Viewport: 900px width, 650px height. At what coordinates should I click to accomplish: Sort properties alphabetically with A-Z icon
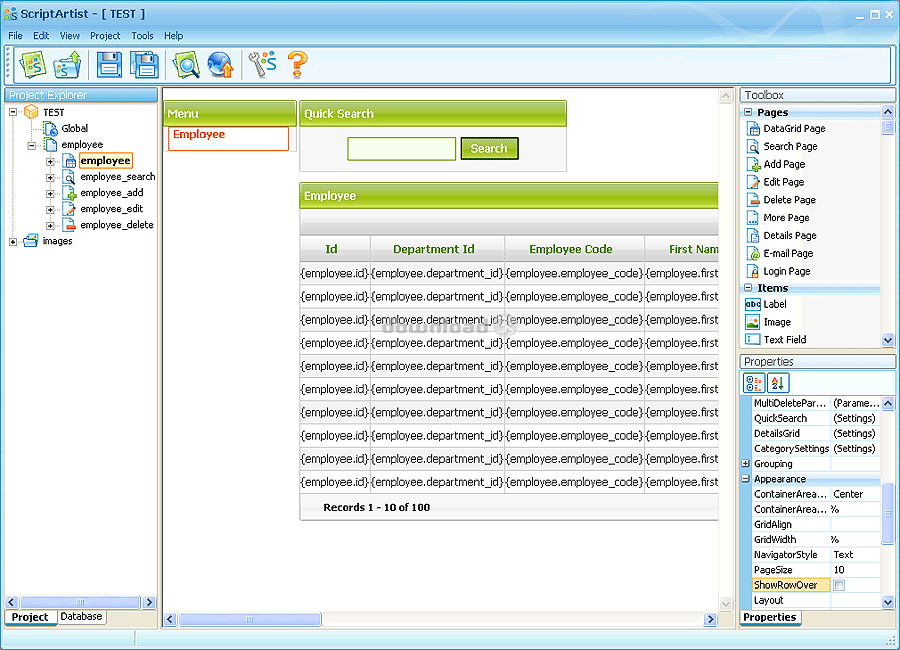coord(778,382)
